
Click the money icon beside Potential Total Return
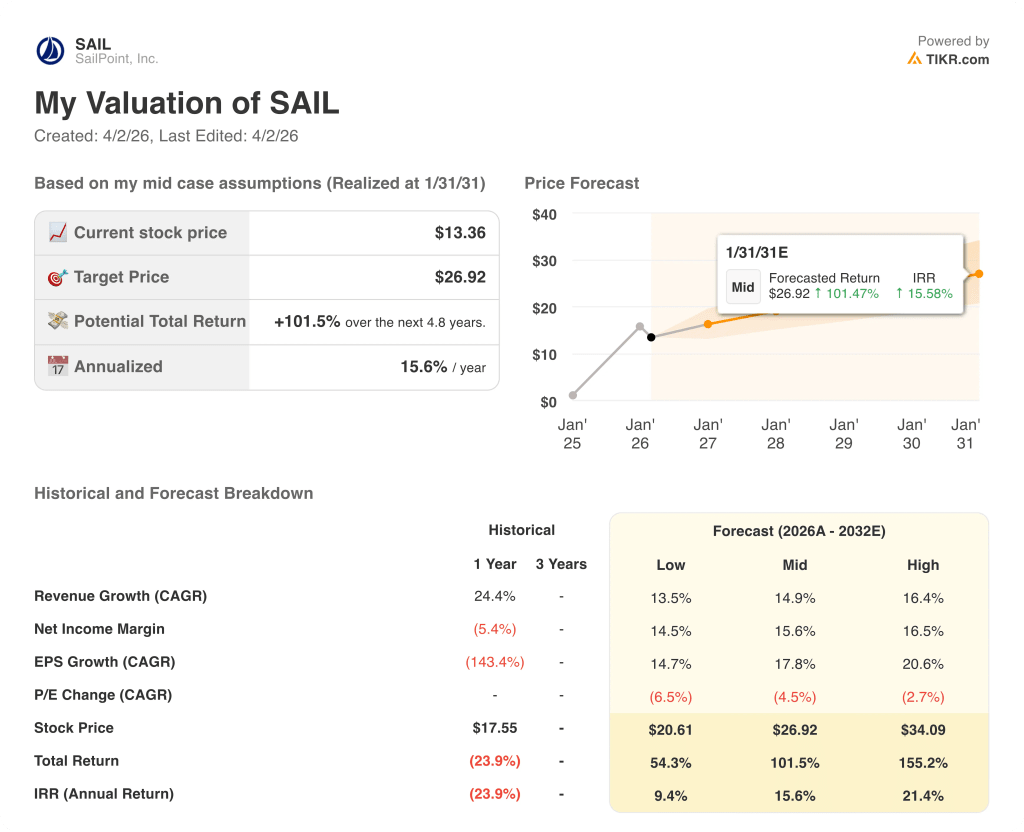(x=57, y=322)
